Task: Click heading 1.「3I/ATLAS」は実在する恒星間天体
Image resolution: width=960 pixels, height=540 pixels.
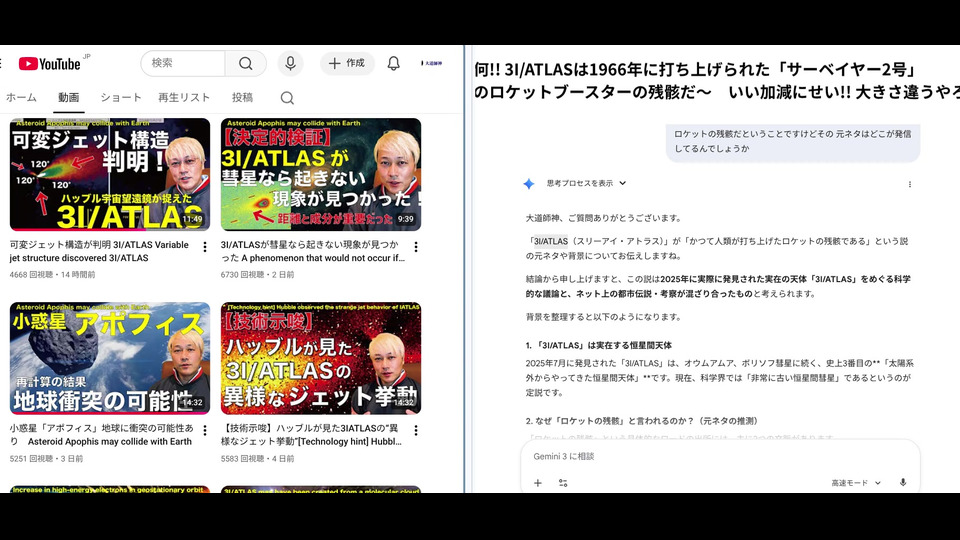Action: [x=598, y=345]
